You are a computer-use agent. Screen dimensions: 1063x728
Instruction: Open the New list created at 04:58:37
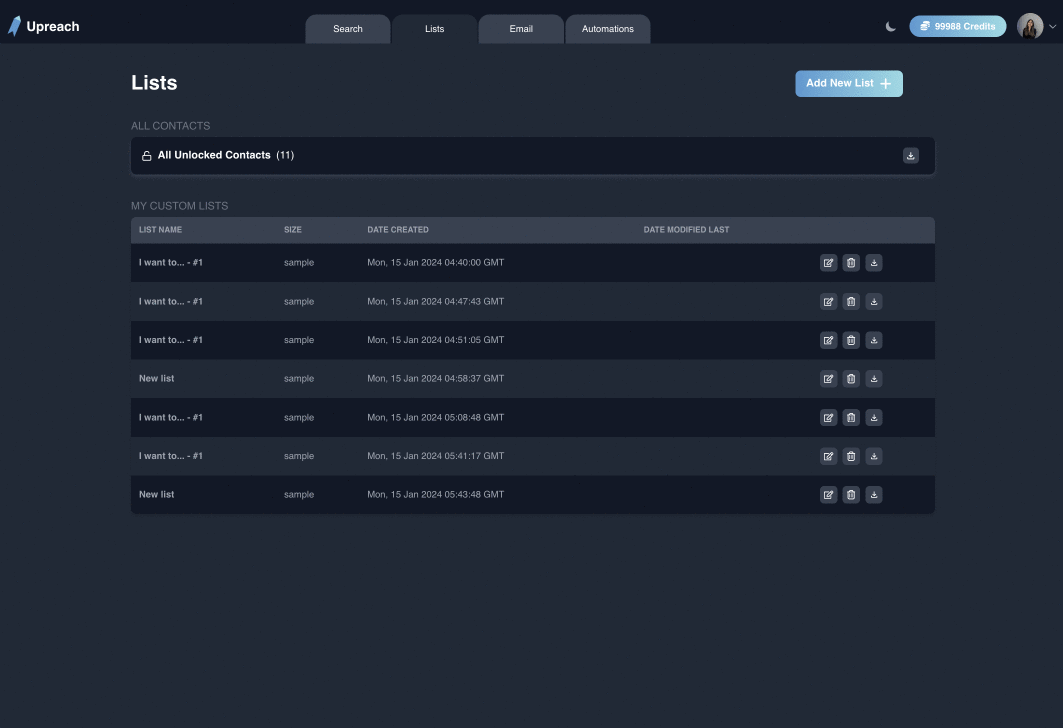157,378
